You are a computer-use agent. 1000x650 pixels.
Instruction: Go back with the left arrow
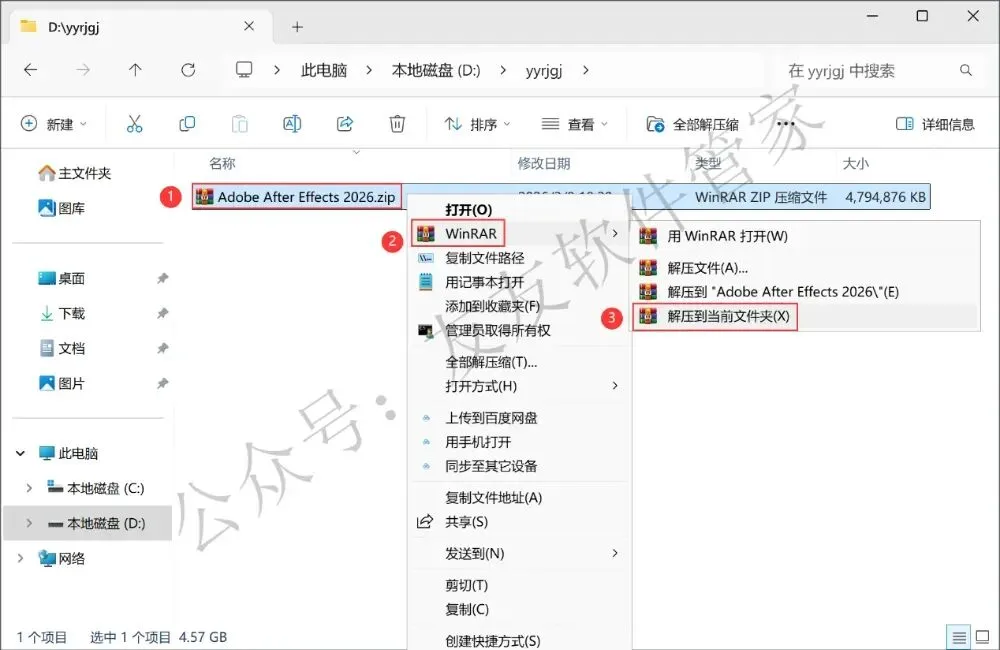[31, 70]
